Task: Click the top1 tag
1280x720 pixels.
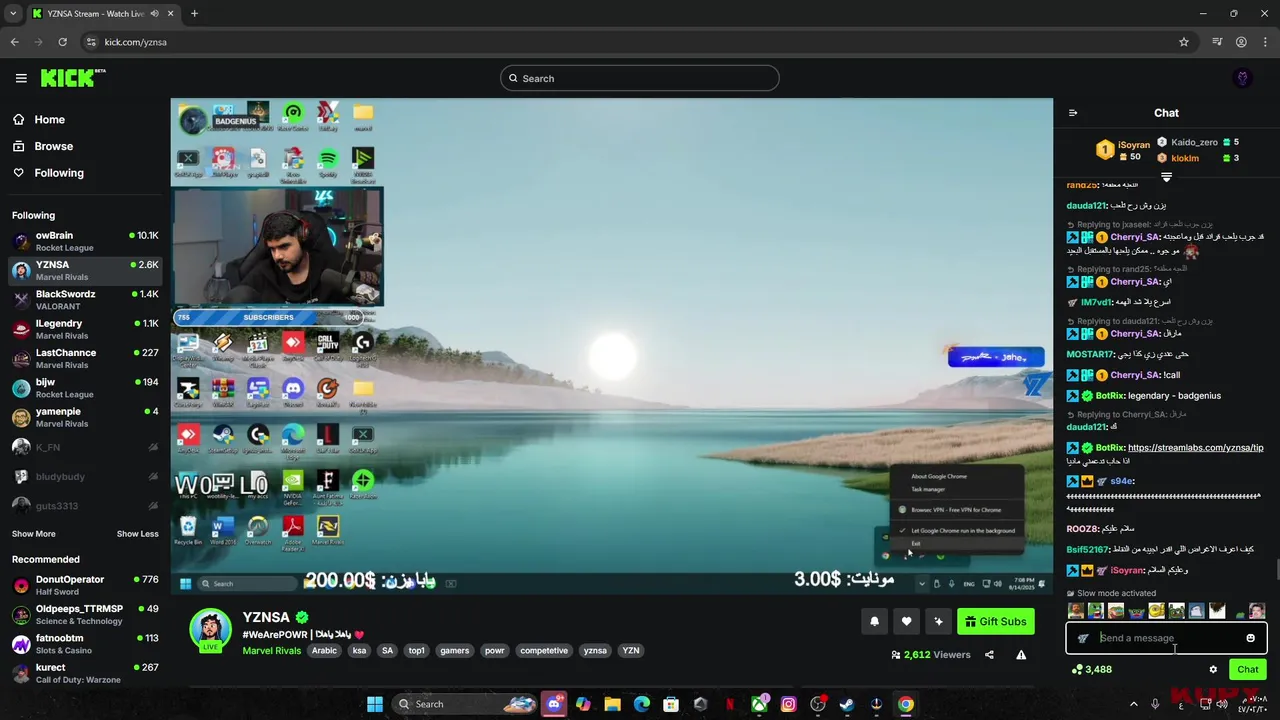Action: coord(417,650)
